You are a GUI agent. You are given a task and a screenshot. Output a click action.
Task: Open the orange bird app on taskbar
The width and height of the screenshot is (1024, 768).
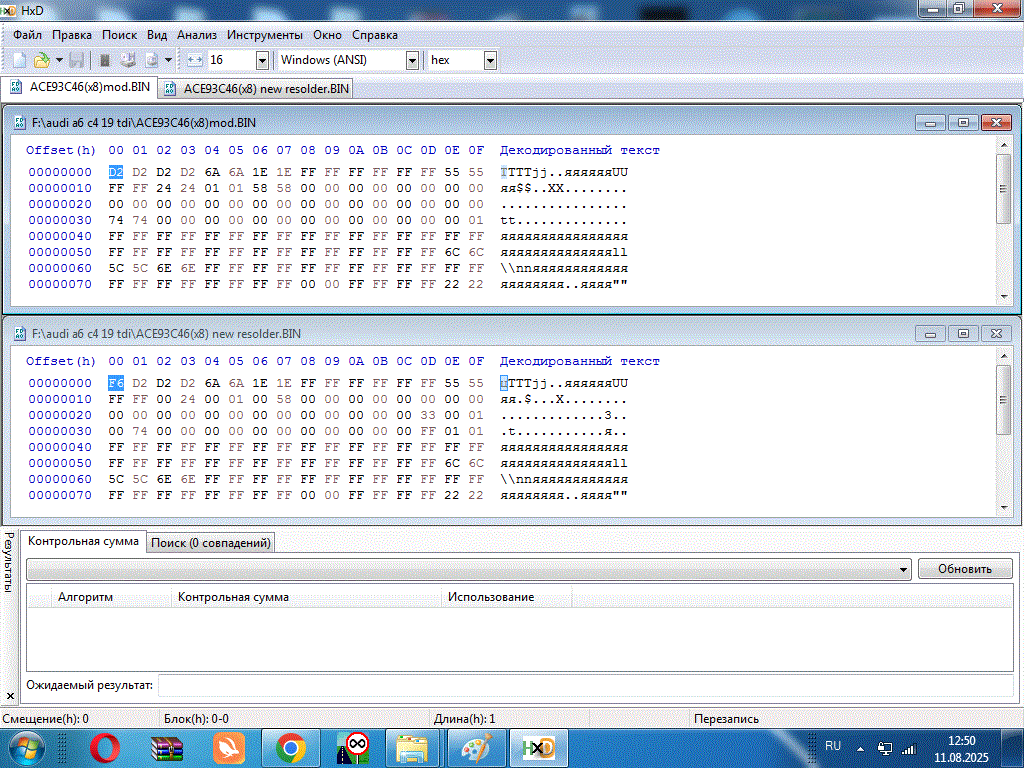228,748
